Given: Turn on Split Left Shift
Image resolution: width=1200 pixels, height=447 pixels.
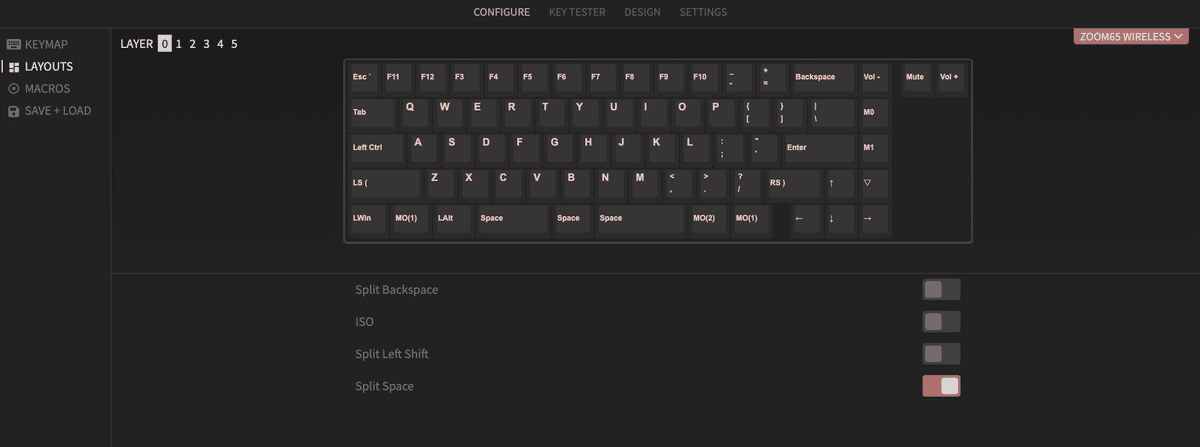Looking at the screenshot, I should tap(941, 354).
